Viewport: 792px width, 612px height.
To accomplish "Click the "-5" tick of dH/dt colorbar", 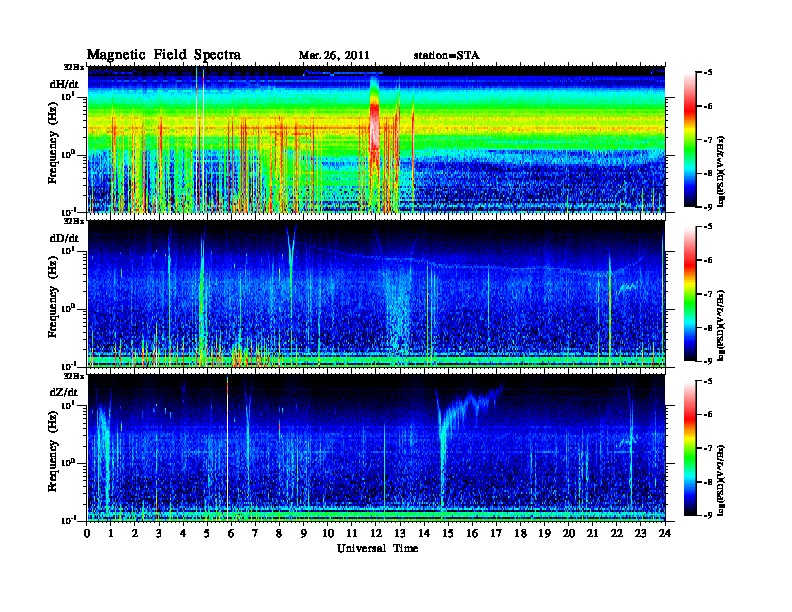I will 708,73.
